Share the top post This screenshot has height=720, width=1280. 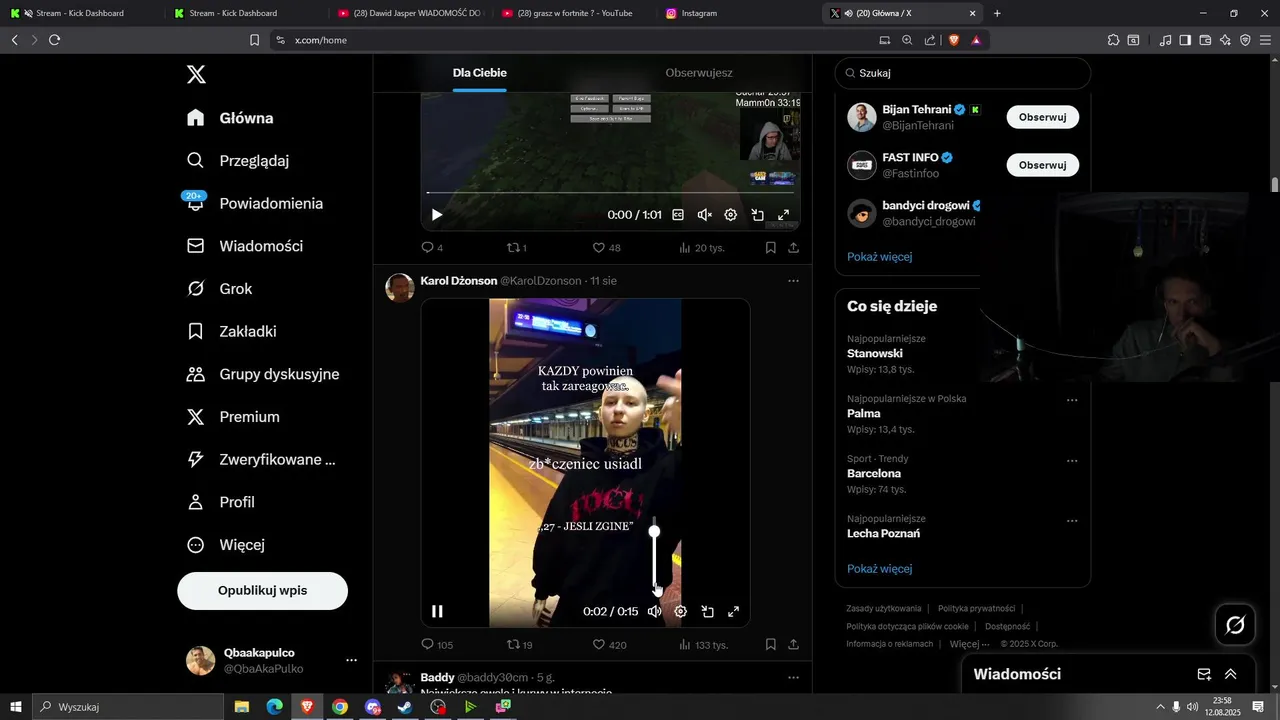pyautogui.click(x=793, y=248)
